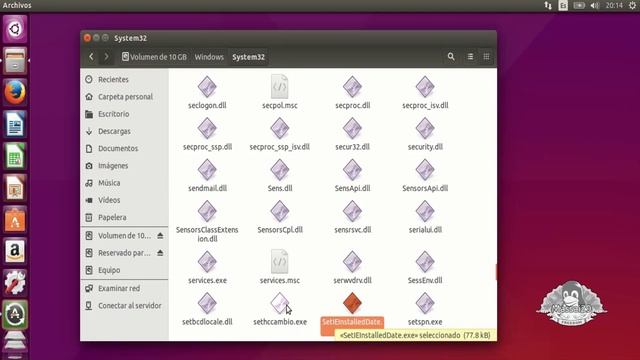Select the sethccambio.exe file
This screenshot has height=360, width=640.
[x=280, y=309]
